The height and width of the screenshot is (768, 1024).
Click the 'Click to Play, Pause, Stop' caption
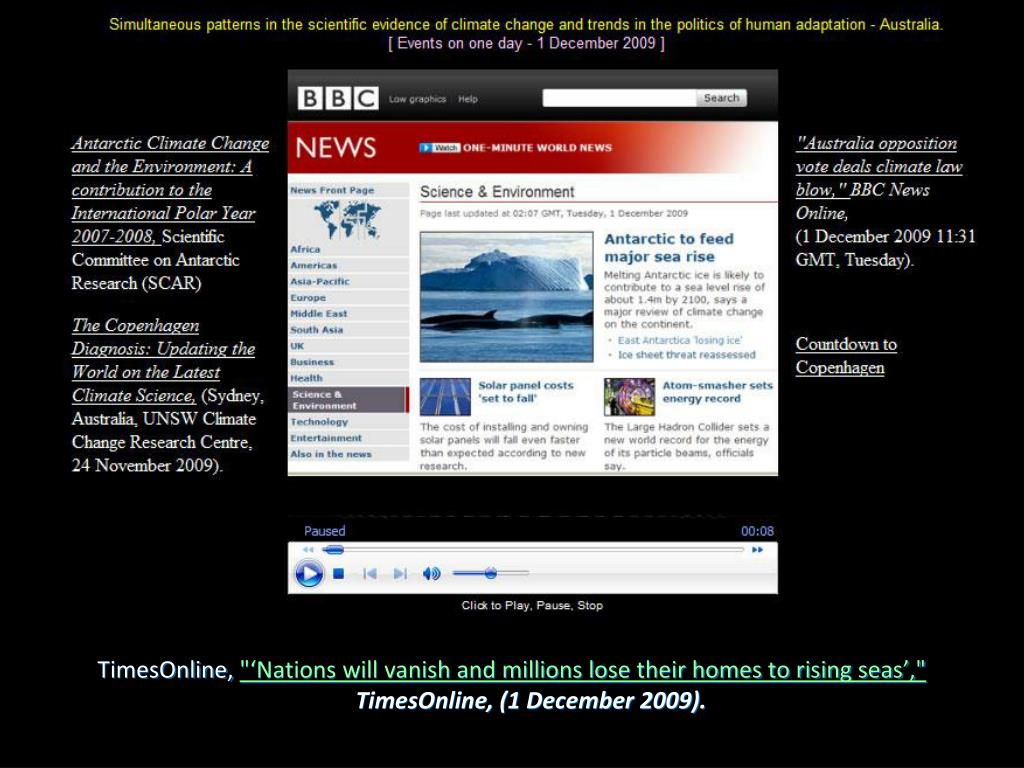(532, 605)
